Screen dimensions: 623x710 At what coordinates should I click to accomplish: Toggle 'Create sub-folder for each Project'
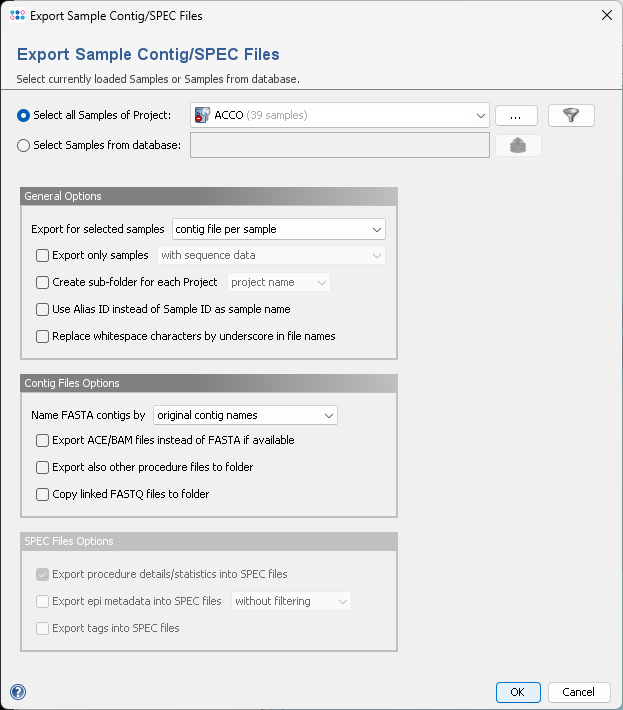42,282
